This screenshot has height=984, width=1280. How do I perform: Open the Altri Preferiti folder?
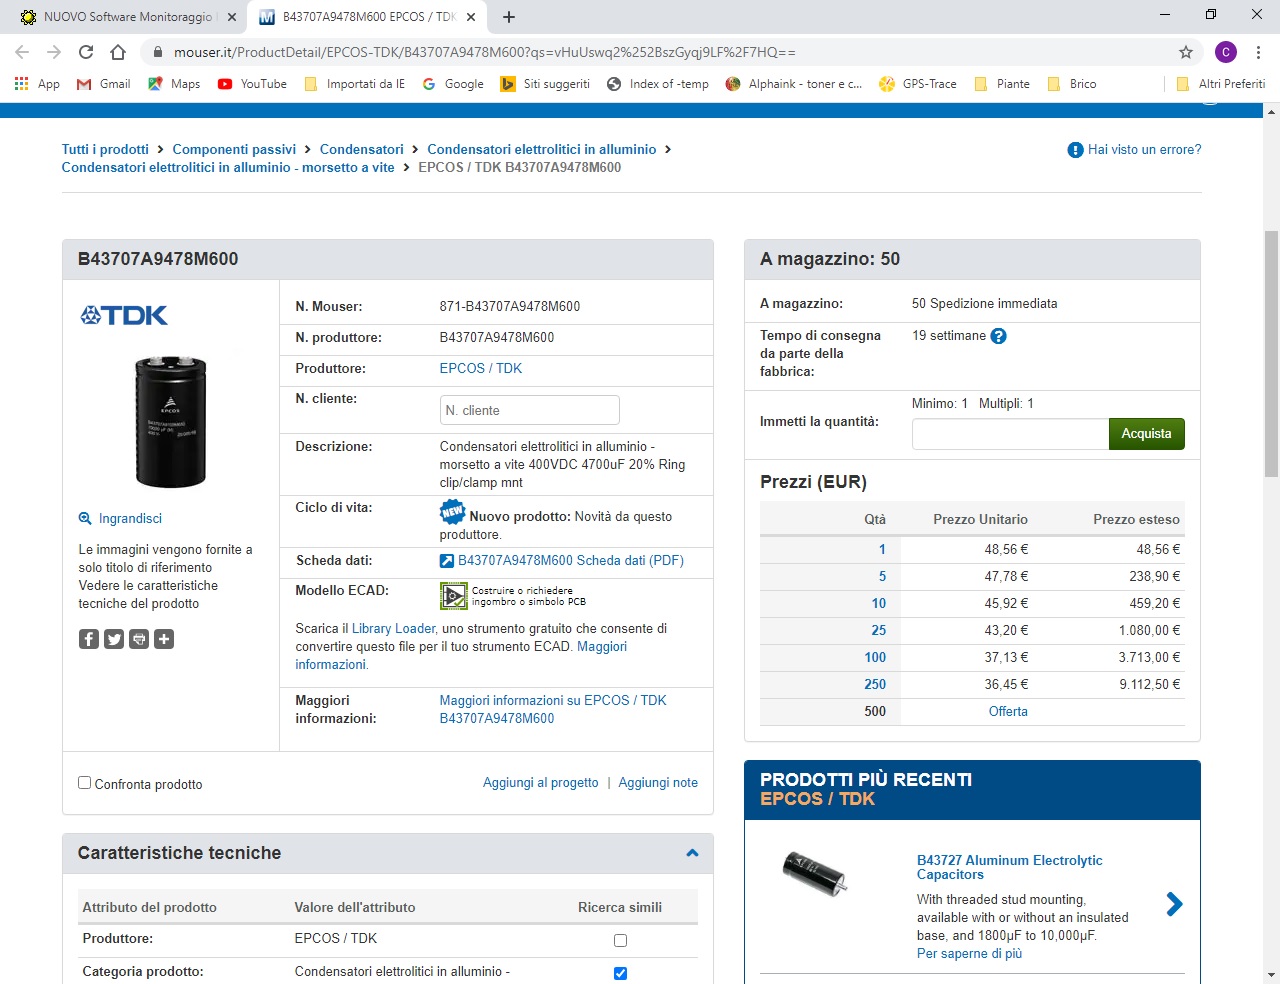point(1221,84)
